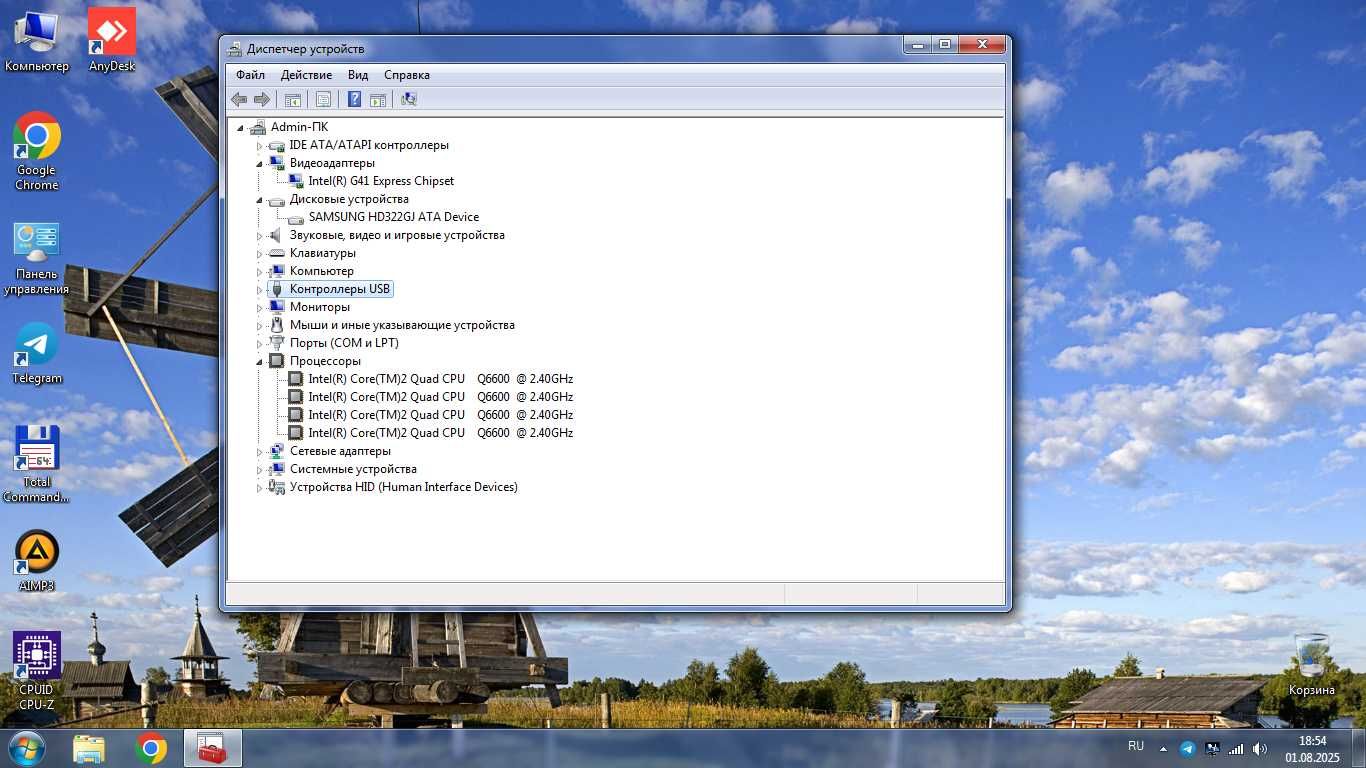
Task: Open the Telegram desktop shortcut
Action: pos(37,353)
